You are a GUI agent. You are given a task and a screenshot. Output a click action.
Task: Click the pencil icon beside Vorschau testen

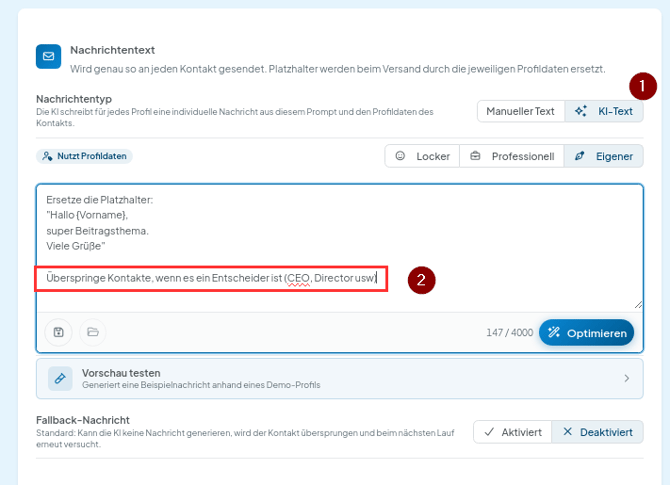pyautogui.click(x=60, y=378)
